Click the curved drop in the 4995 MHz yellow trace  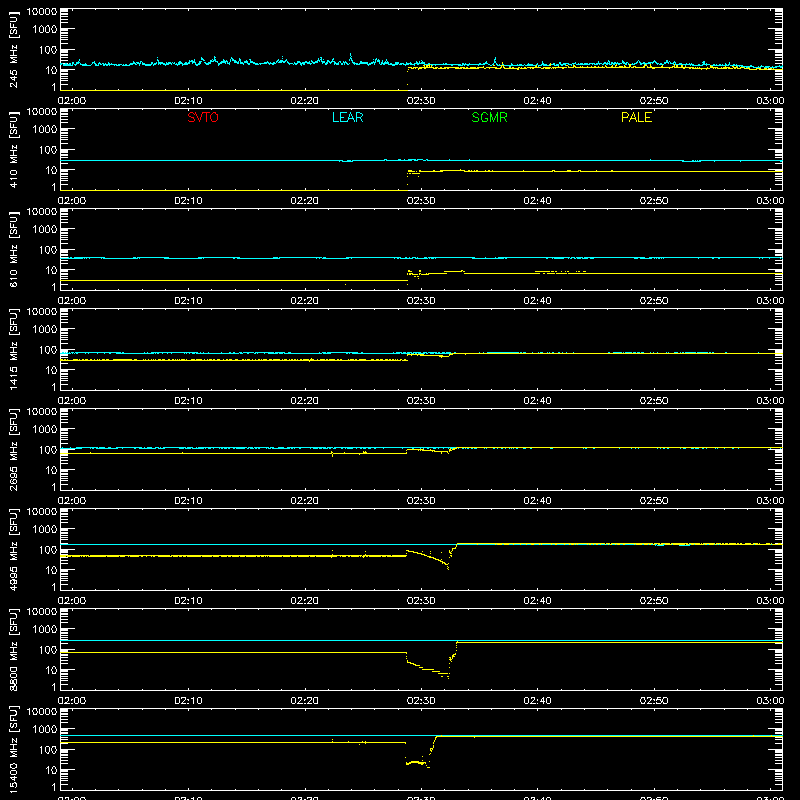429,558
